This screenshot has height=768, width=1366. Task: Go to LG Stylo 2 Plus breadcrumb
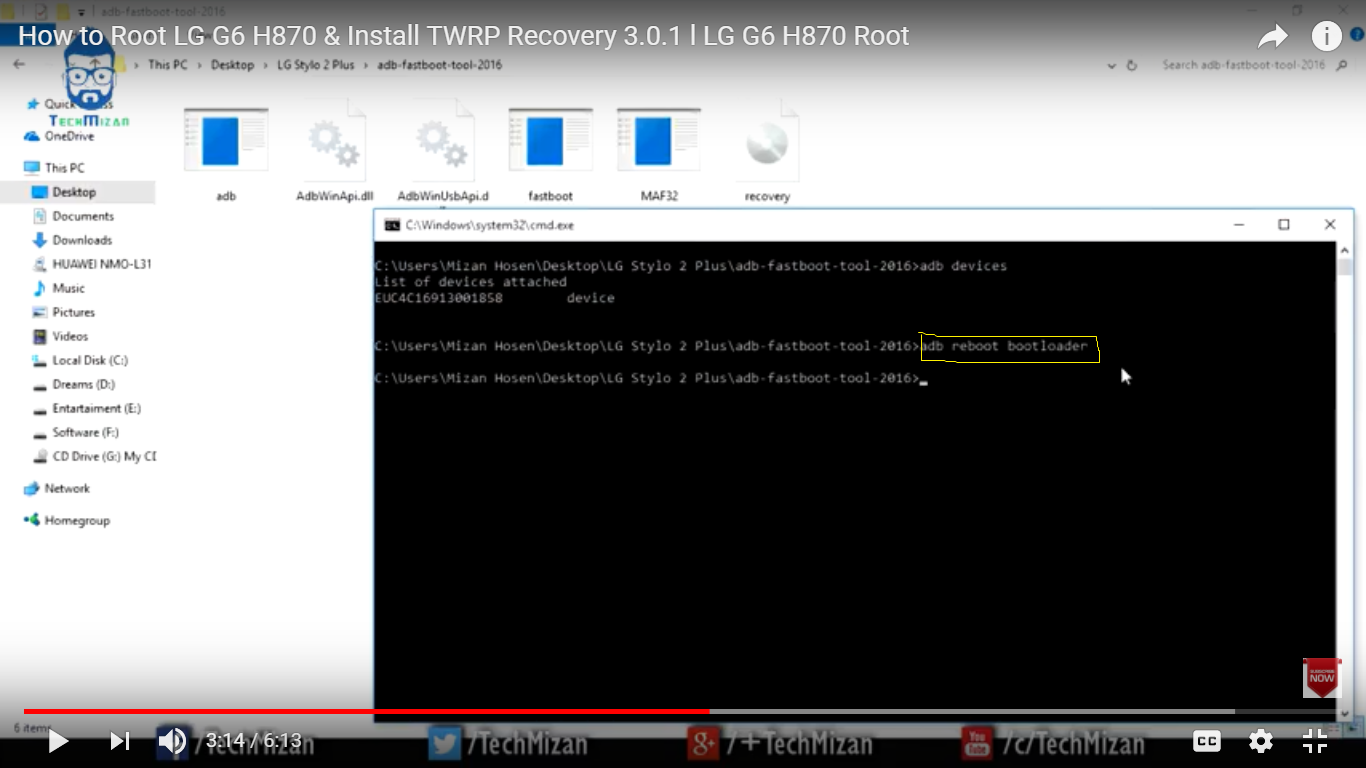point(316,65)
